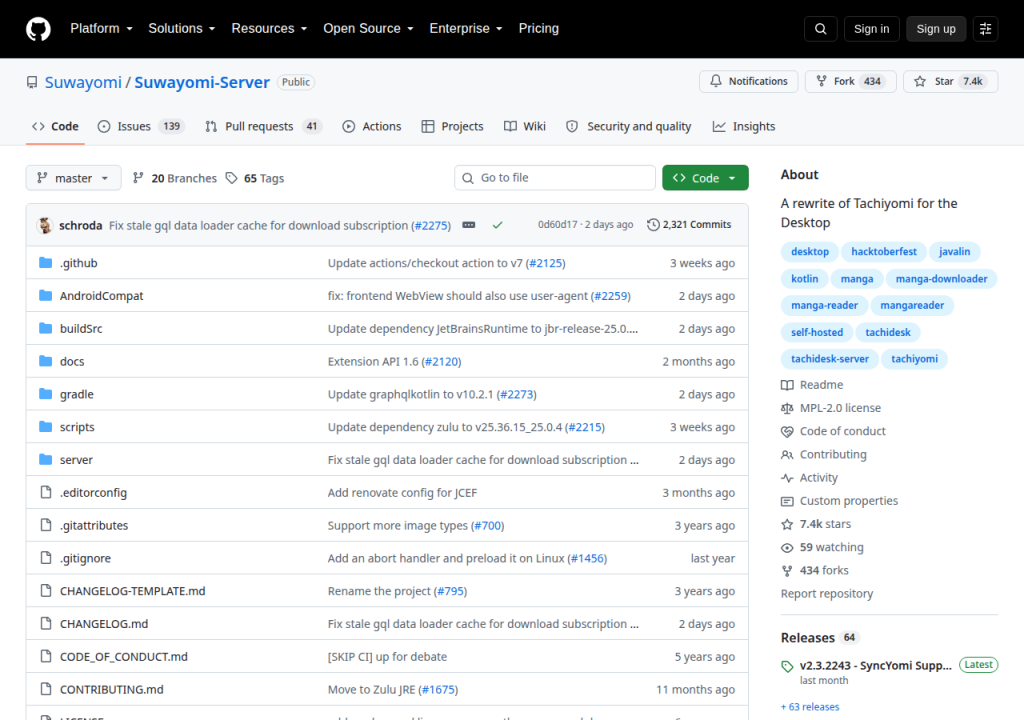Switch to the Pull requests tab
This screenshot has width=1024, height=720.
(x=264, y=126)
